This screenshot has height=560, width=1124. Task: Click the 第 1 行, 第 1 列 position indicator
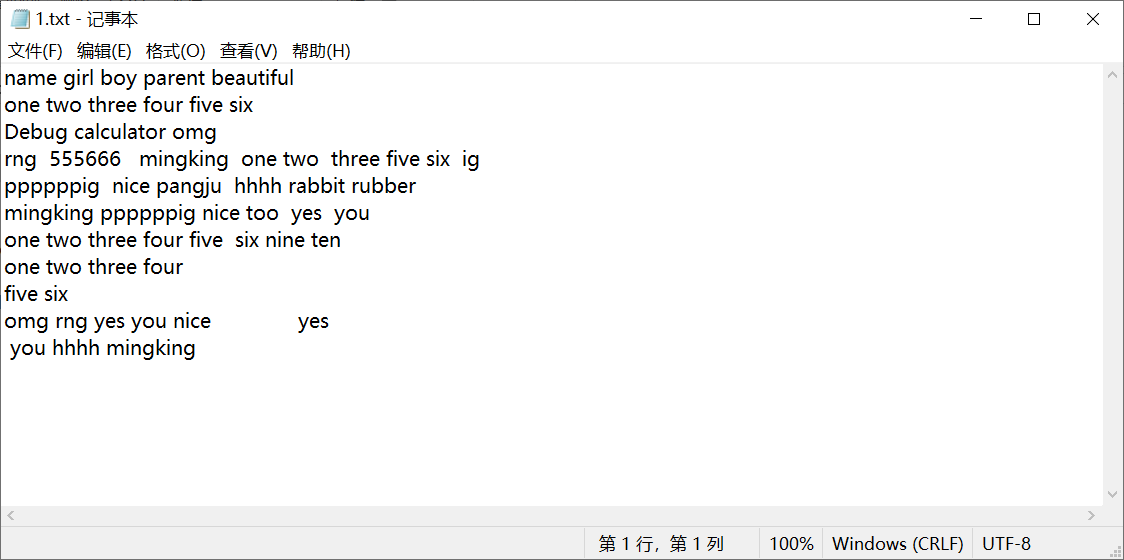click(x=661, y=544)
